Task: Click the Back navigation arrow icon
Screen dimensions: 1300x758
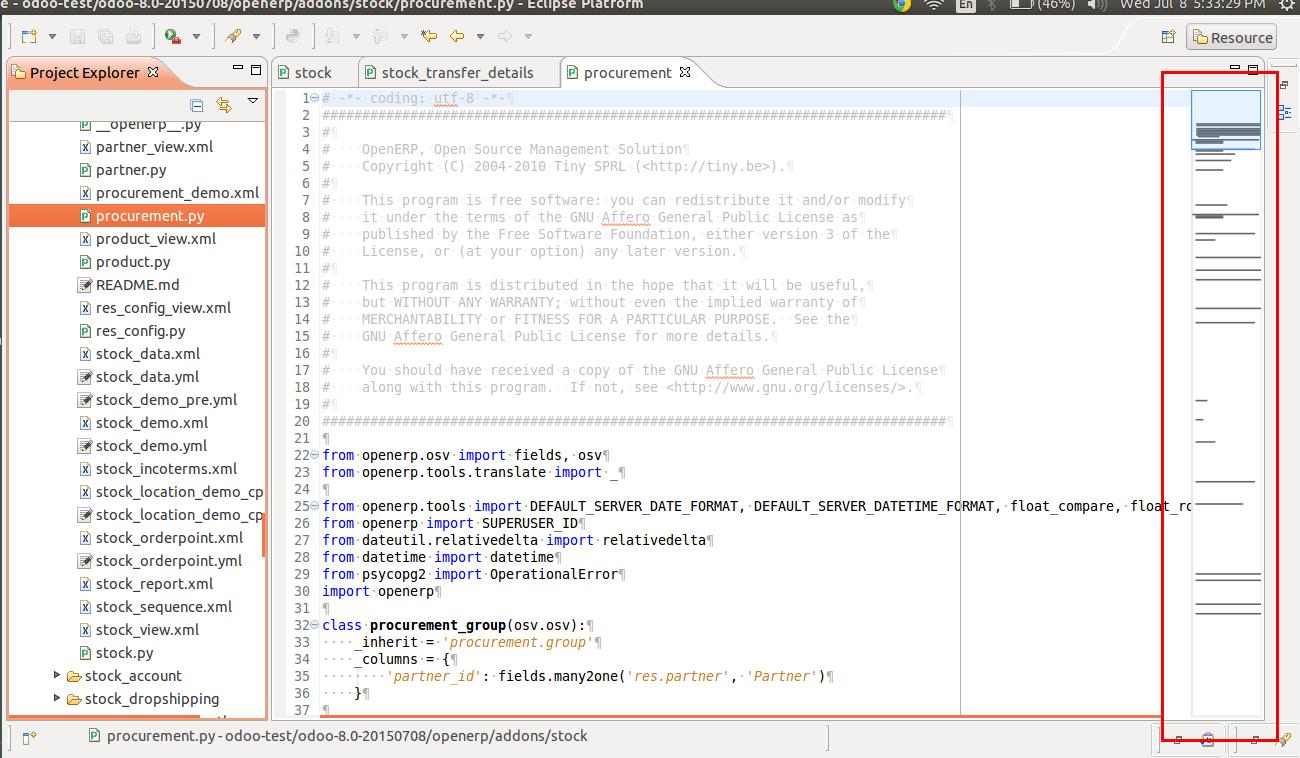Action: click(458, 34)
